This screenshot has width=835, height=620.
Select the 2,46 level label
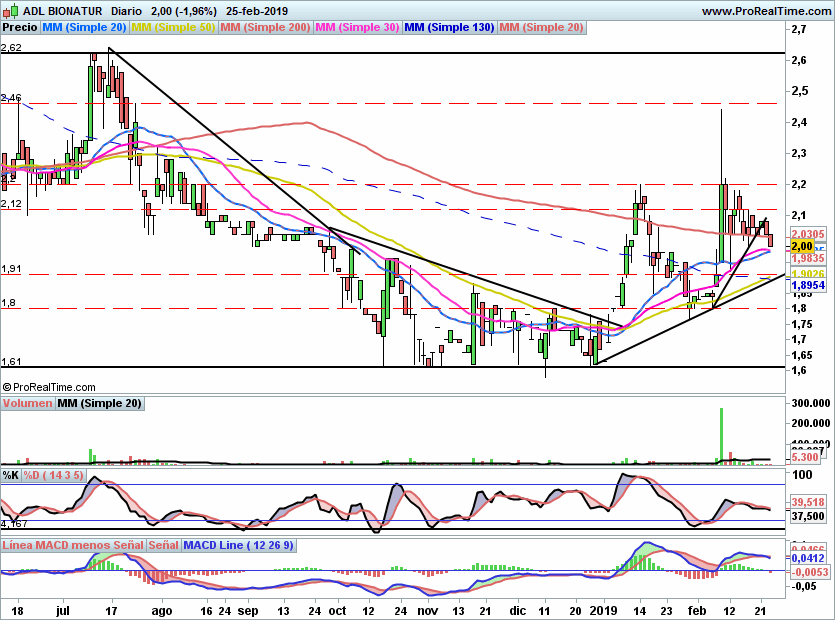[11, 97]
